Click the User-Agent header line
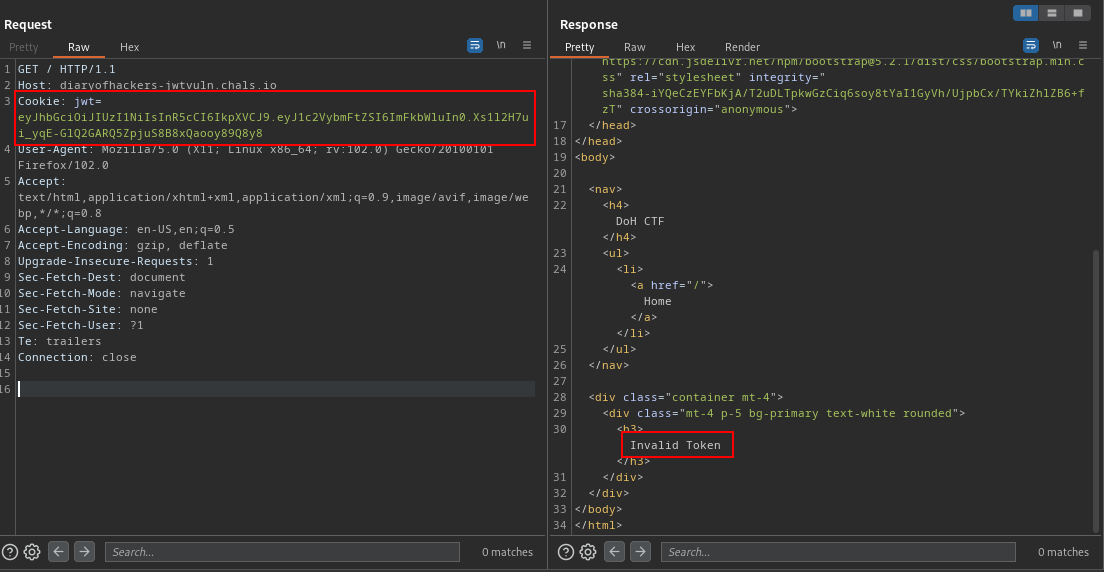 tap(256, 157)
